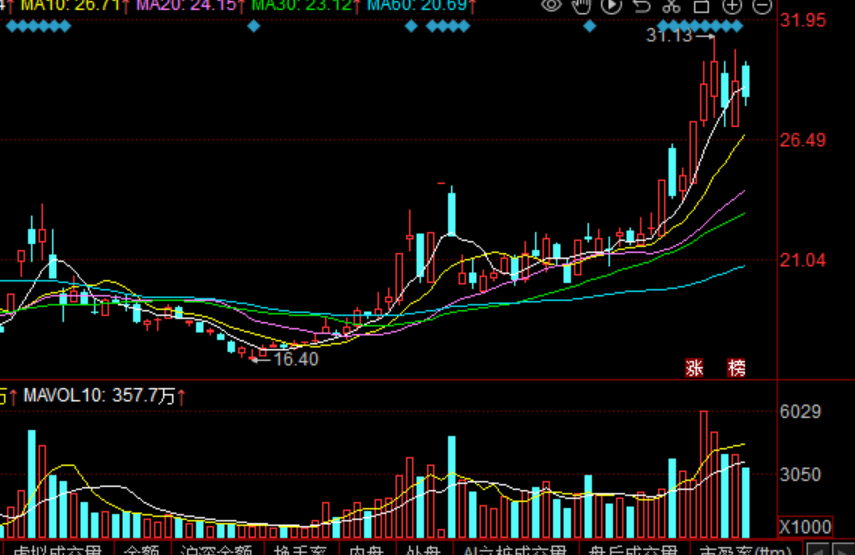Screen dimensions: 855x555
Task: Toggle the eye visibility icon in chart toolbar
Action: (551, 5)
